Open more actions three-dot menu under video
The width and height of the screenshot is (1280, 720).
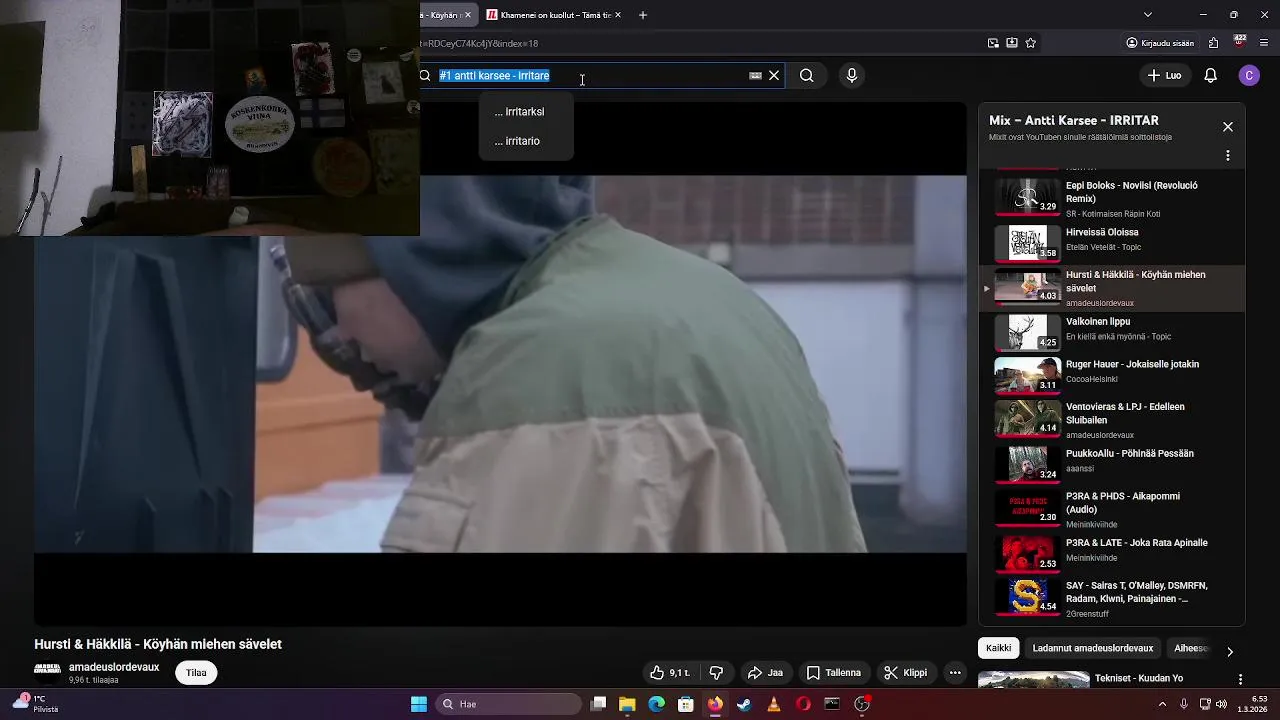(955, 673)
